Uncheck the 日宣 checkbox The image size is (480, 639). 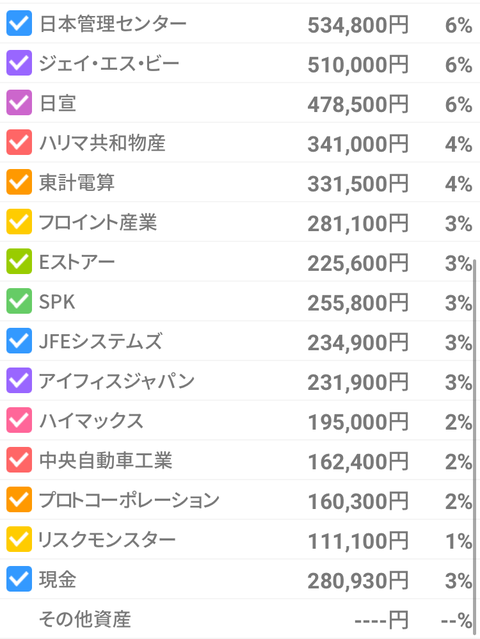(x=19, y=102)
